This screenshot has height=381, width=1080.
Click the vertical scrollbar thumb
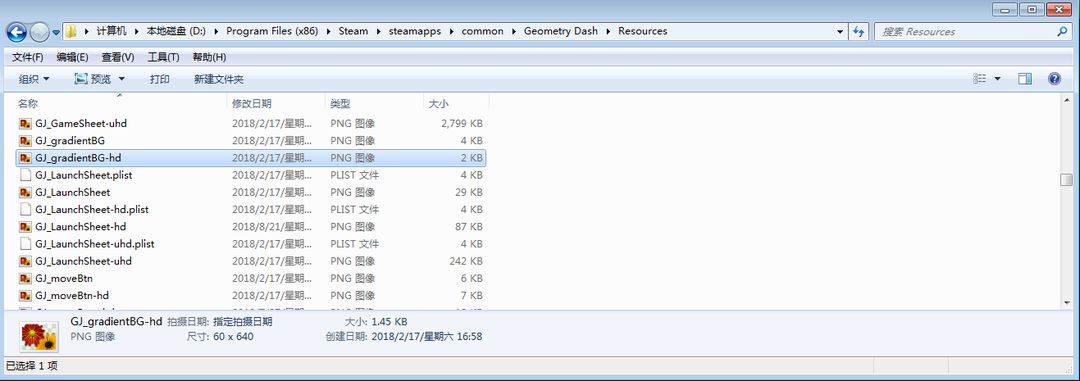(x=1066, y=180)
